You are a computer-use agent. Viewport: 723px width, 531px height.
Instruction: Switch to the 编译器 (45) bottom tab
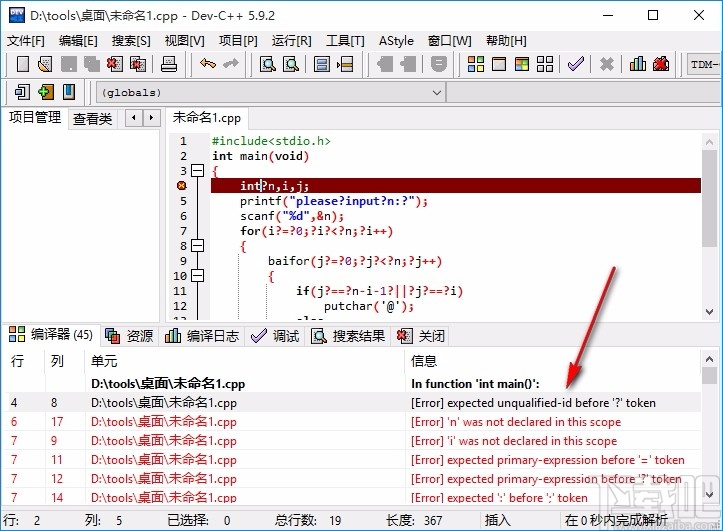point(51,335)
